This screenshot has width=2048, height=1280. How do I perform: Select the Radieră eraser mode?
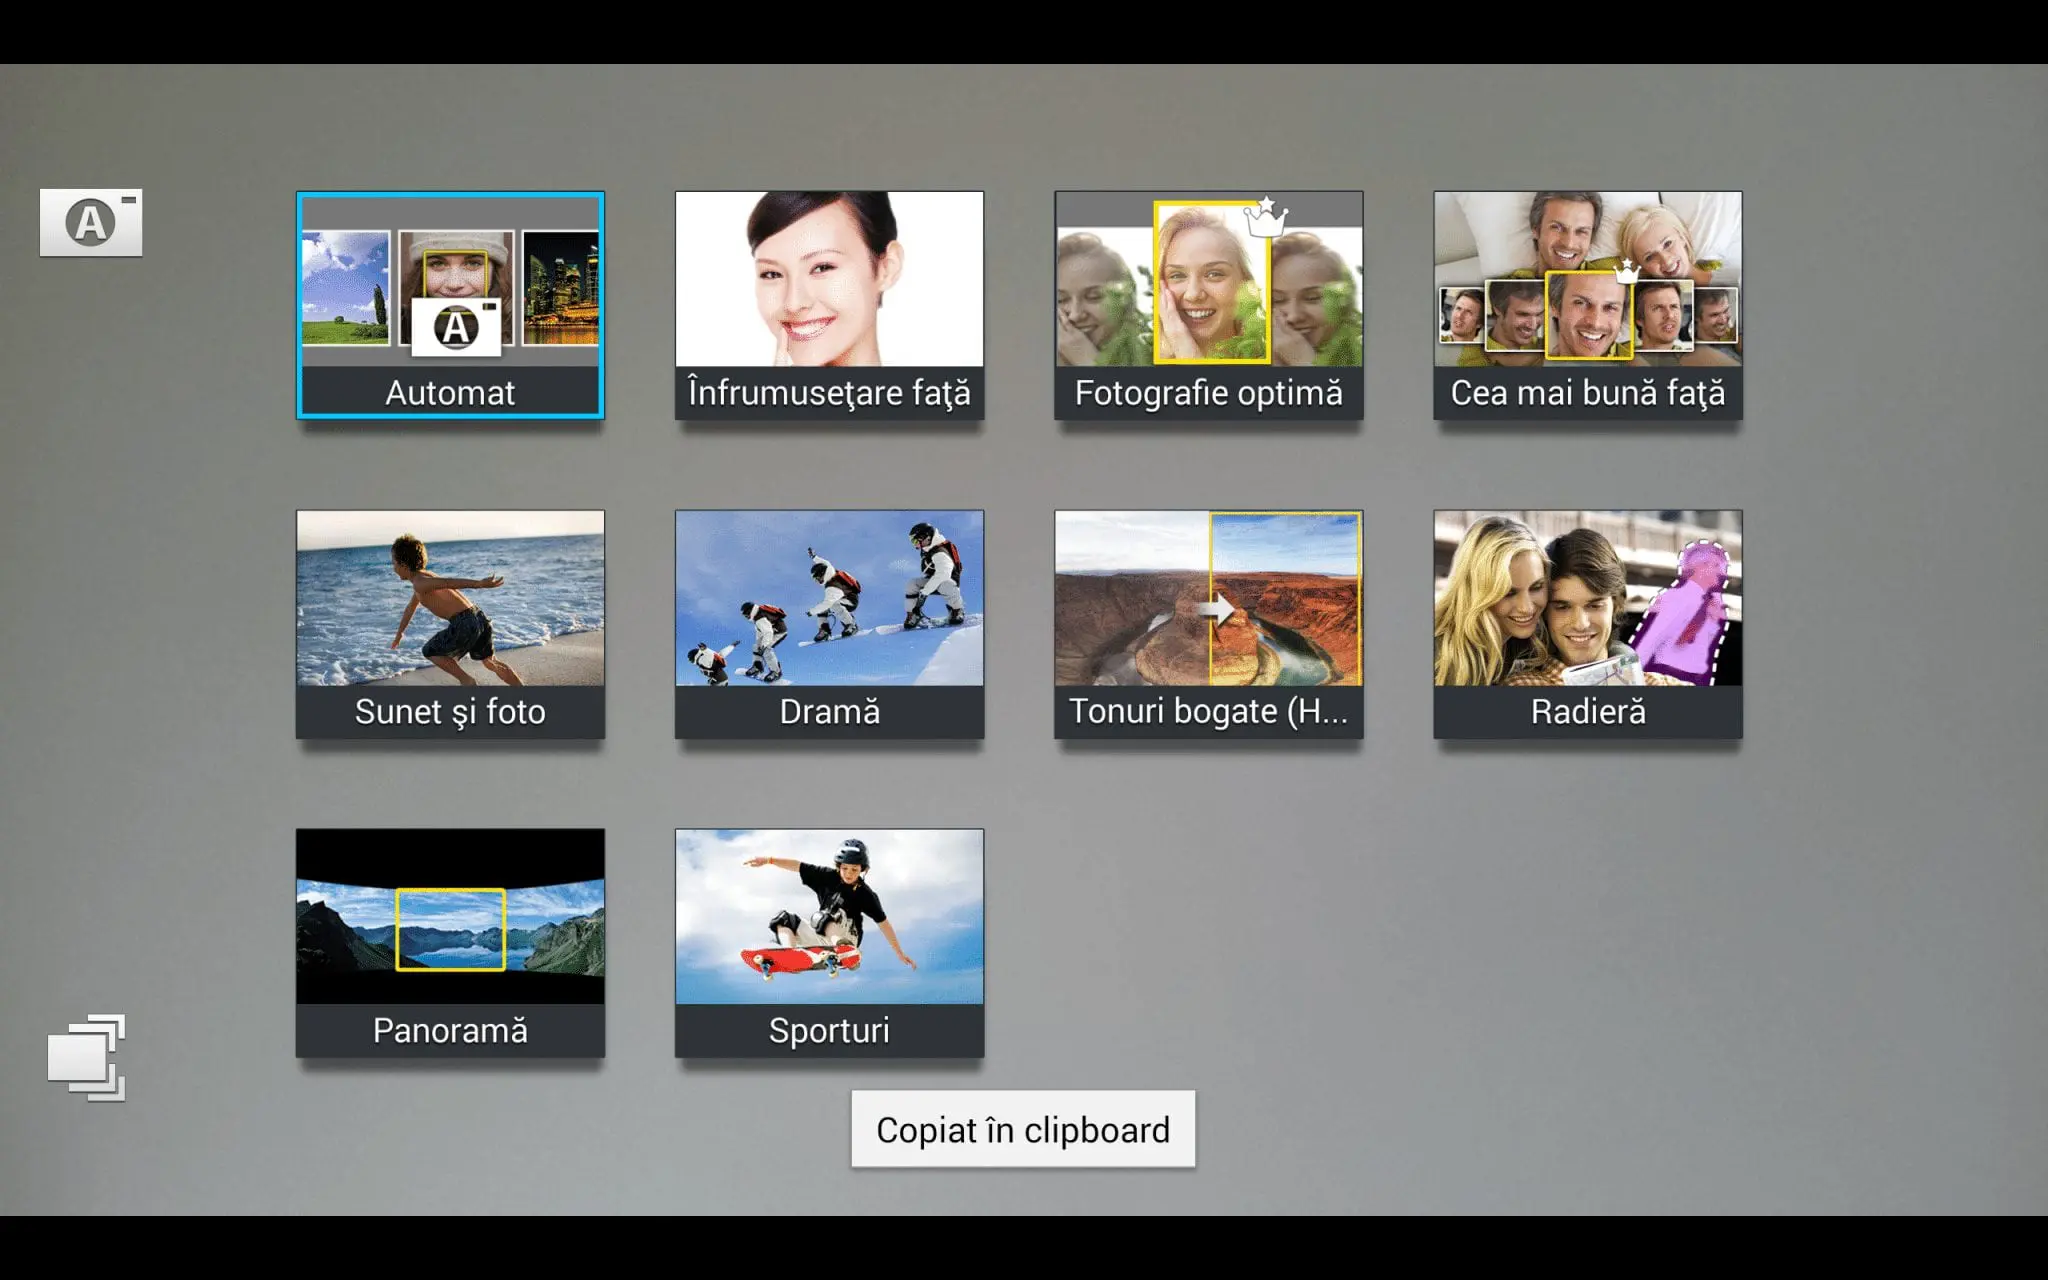(1588, 624)
